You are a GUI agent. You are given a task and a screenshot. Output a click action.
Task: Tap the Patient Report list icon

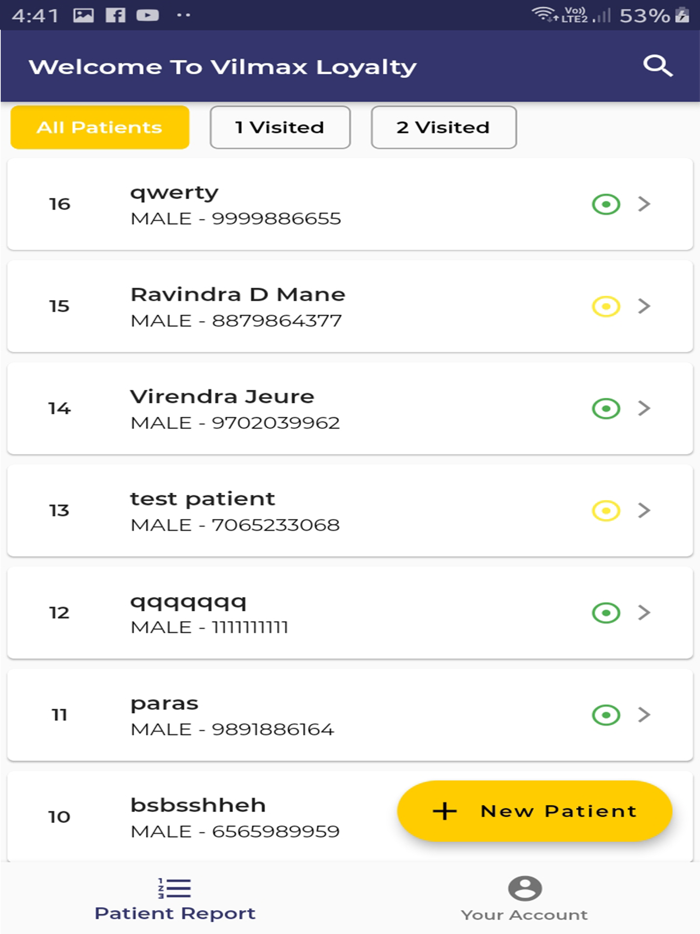pos(174,888)
